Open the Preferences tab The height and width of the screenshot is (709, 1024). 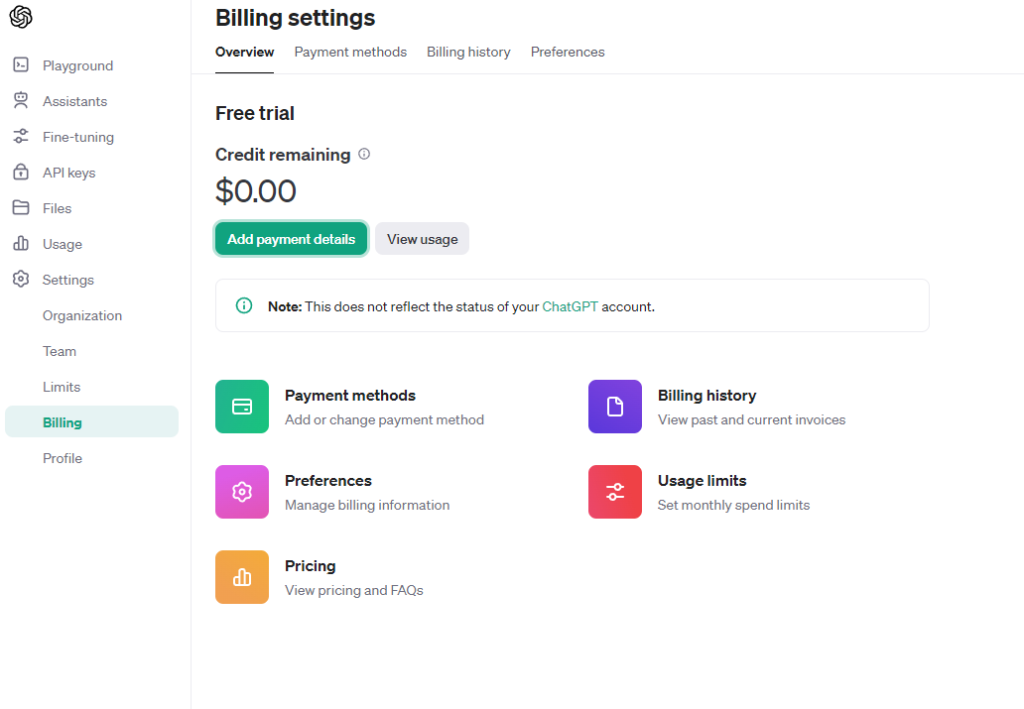(x=567, y=52)
